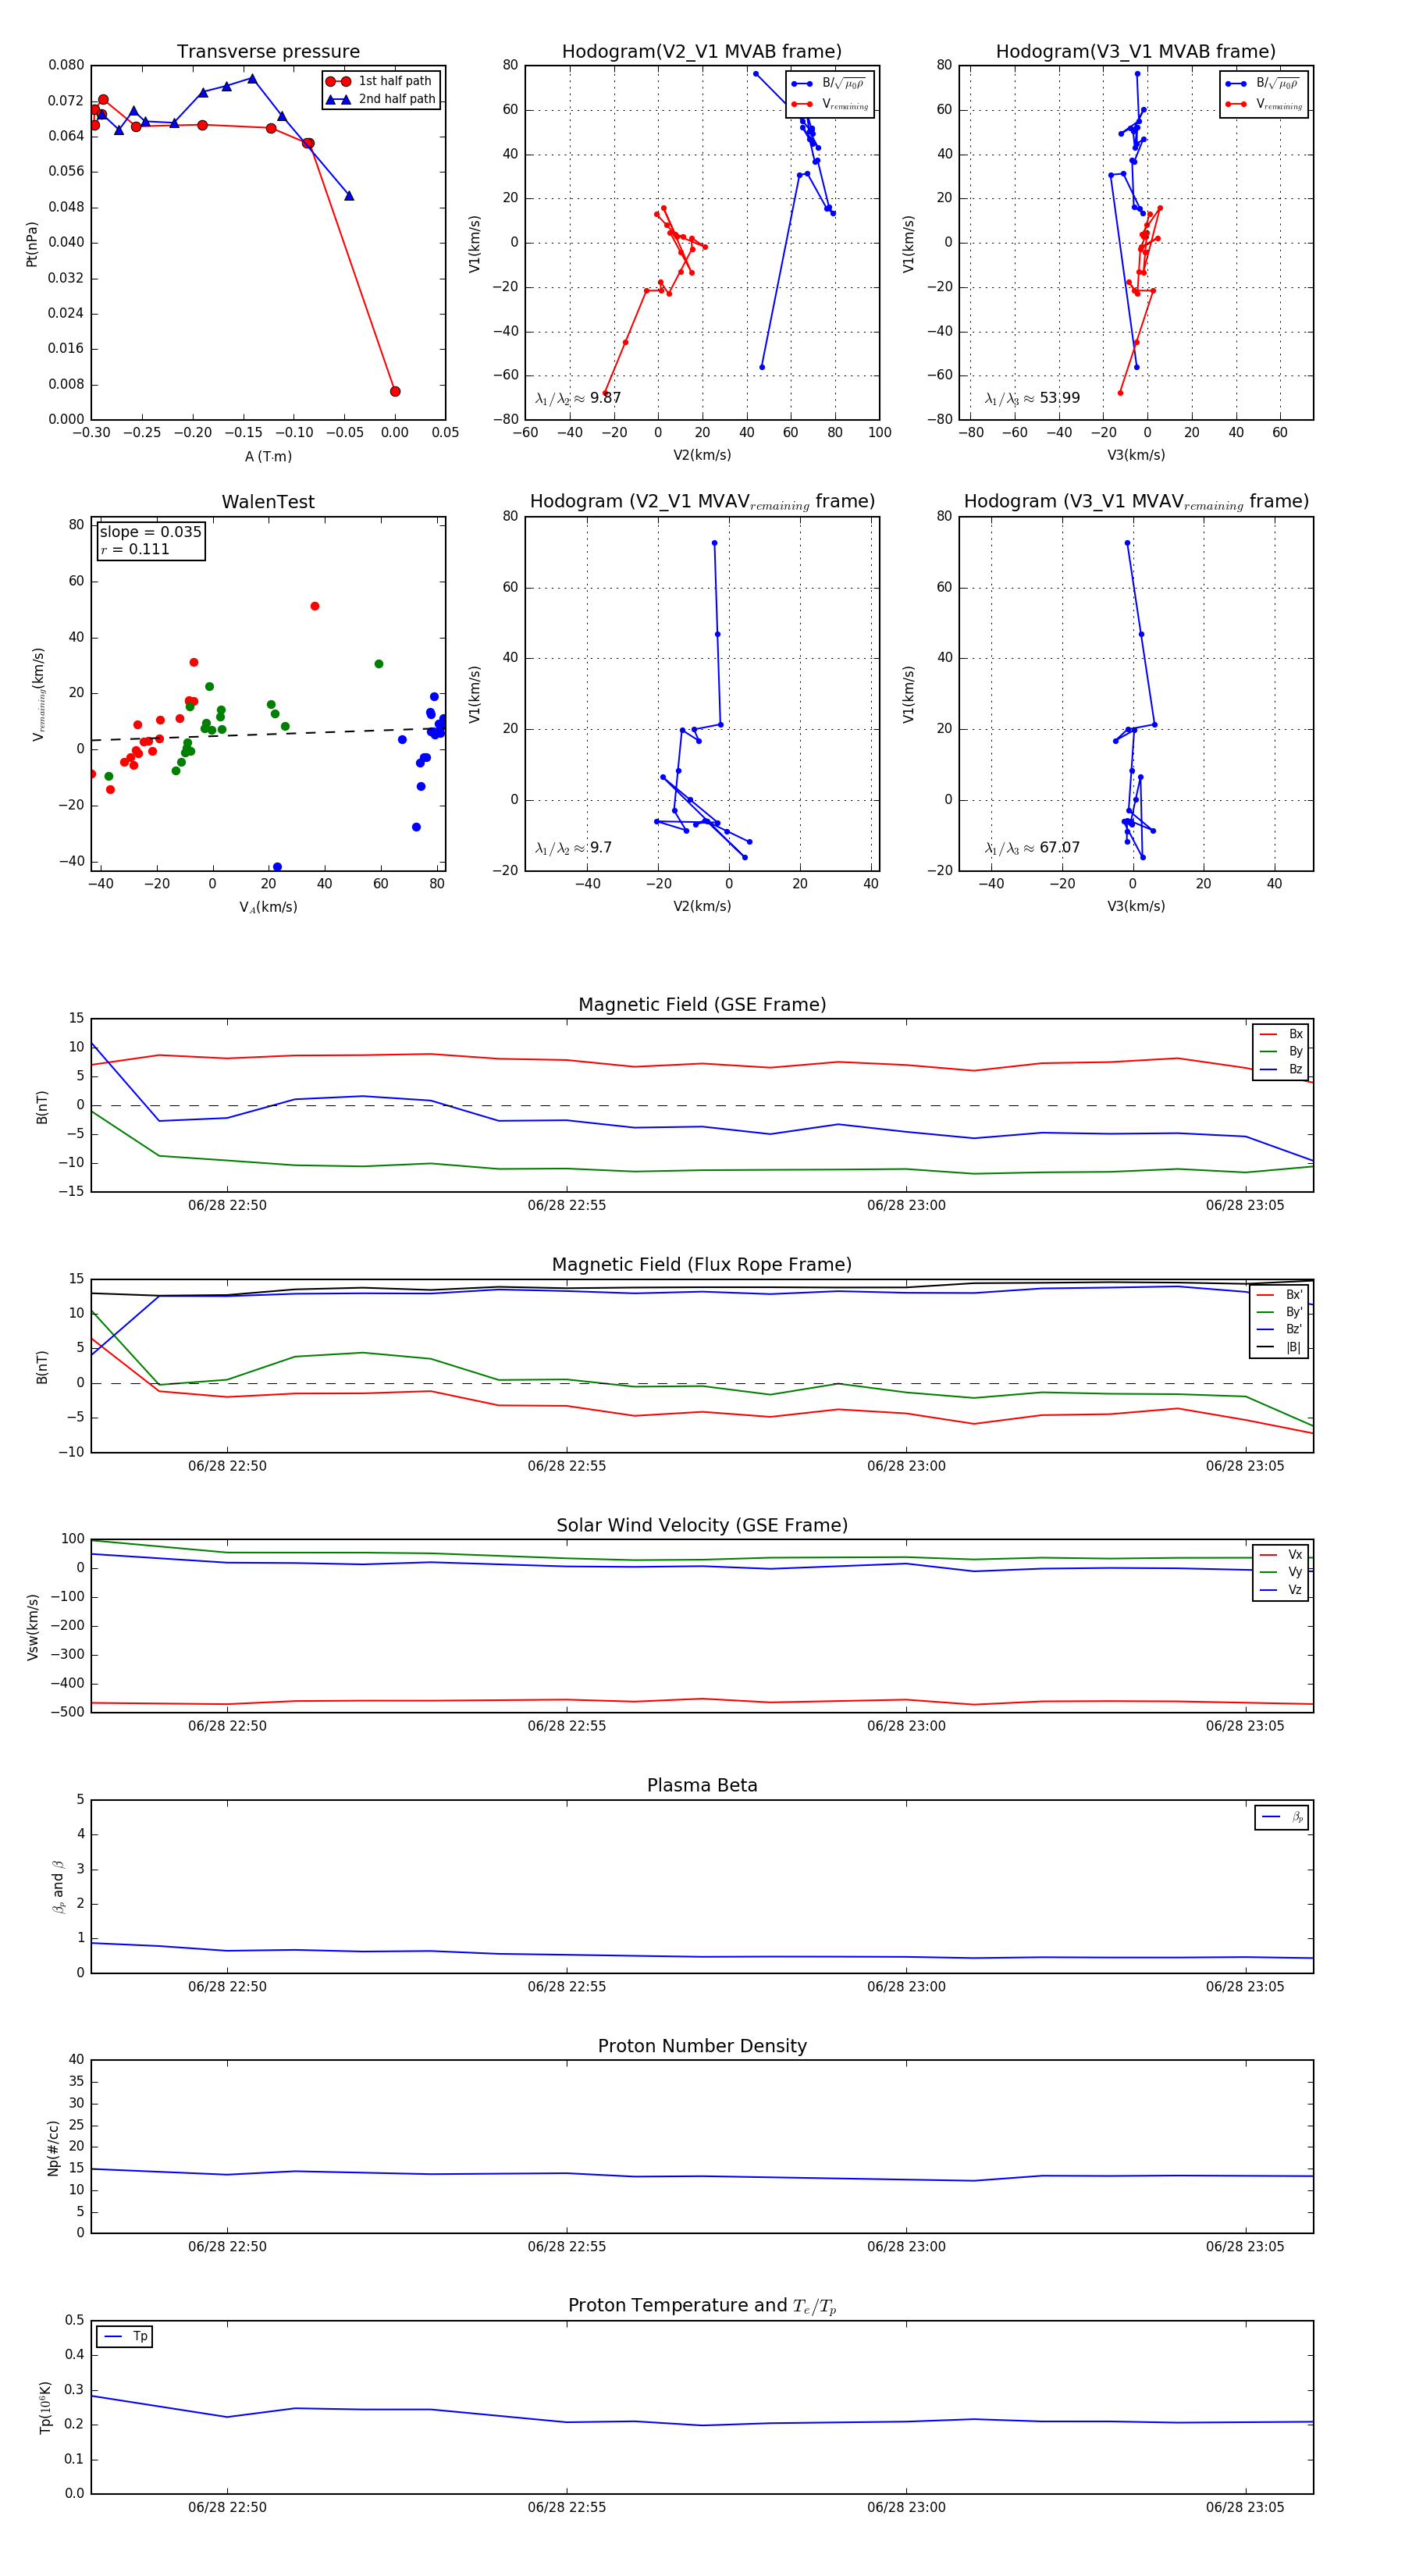Click the 'slope = 0.035' annotation

(x=150, y=532)
